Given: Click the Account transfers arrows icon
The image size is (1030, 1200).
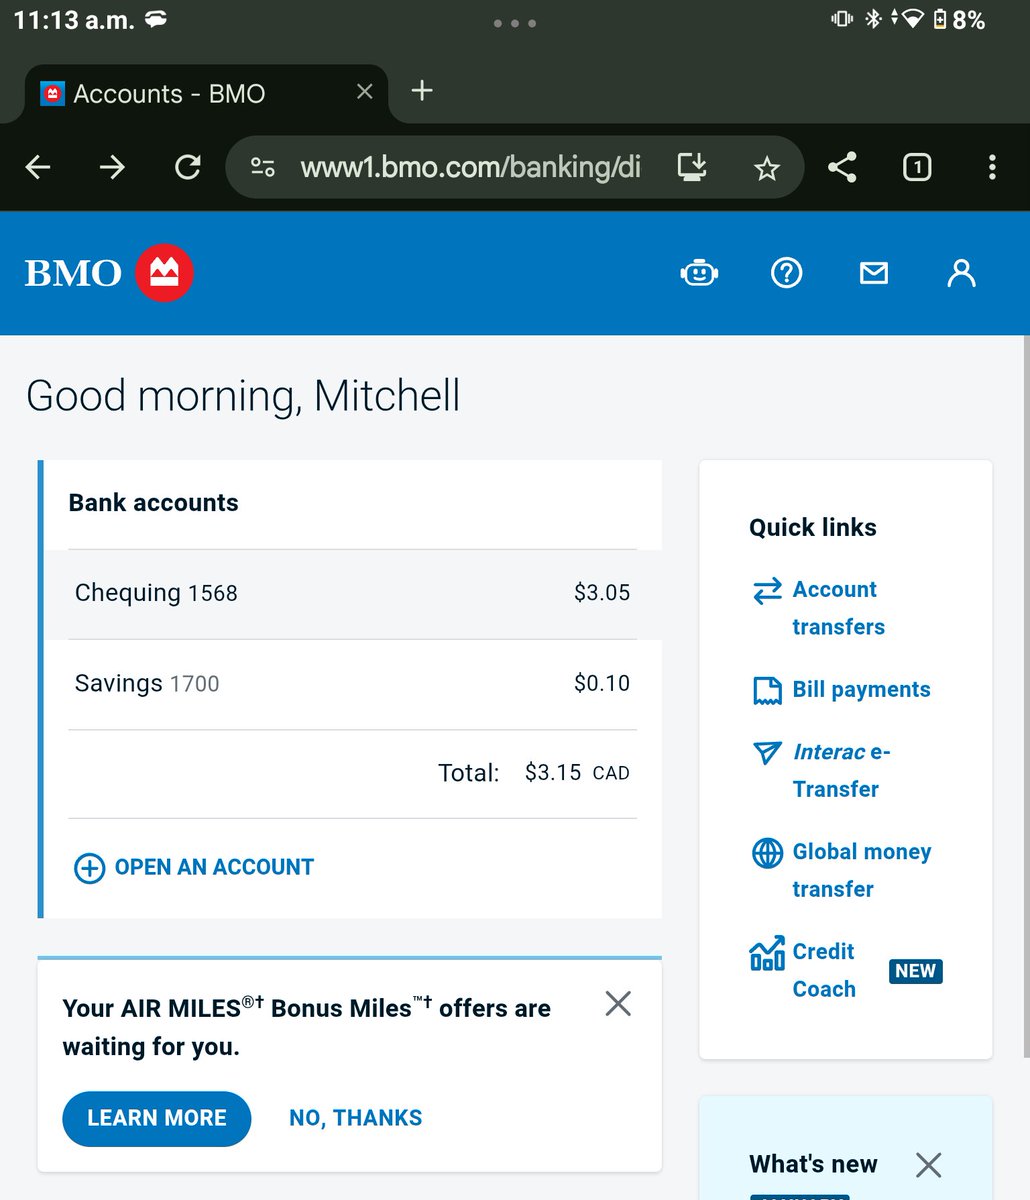Looking at the screenshot, I should click(x=767, y=591).
